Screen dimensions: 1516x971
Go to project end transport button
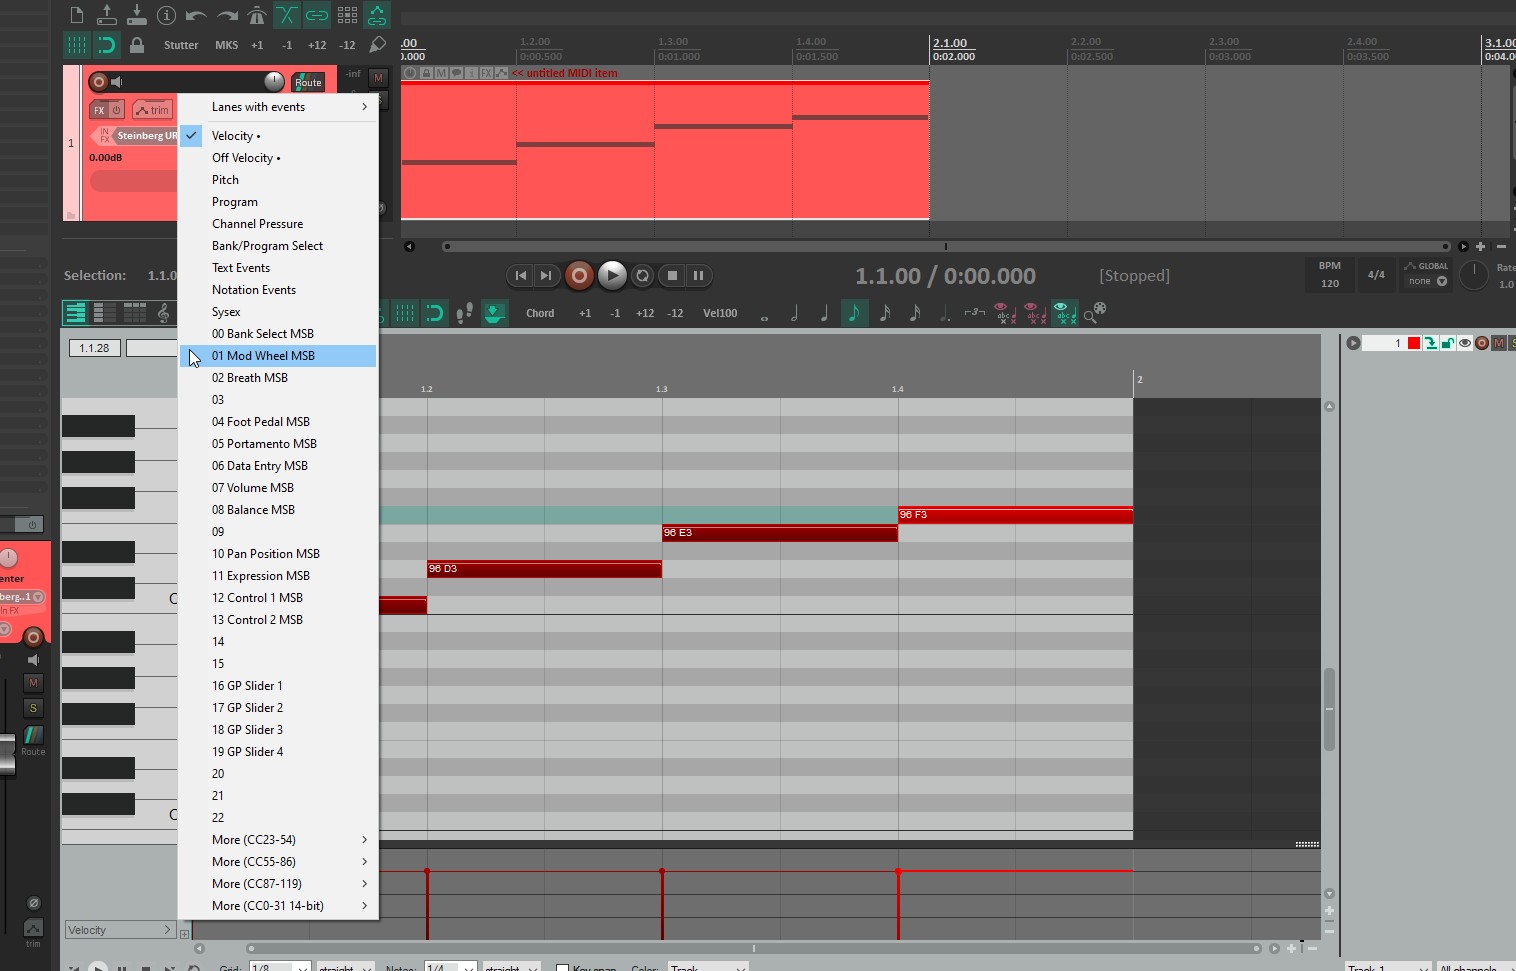[546, 276]
